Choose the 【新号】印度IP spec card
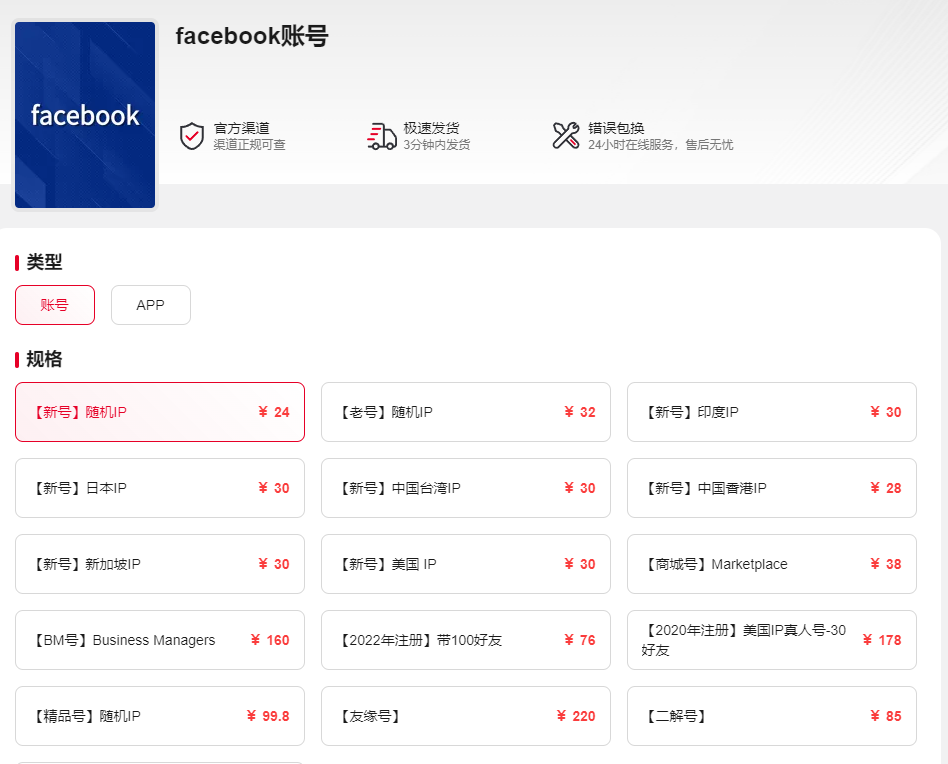This screenshot has height=764, width=948. click(771, 412)
